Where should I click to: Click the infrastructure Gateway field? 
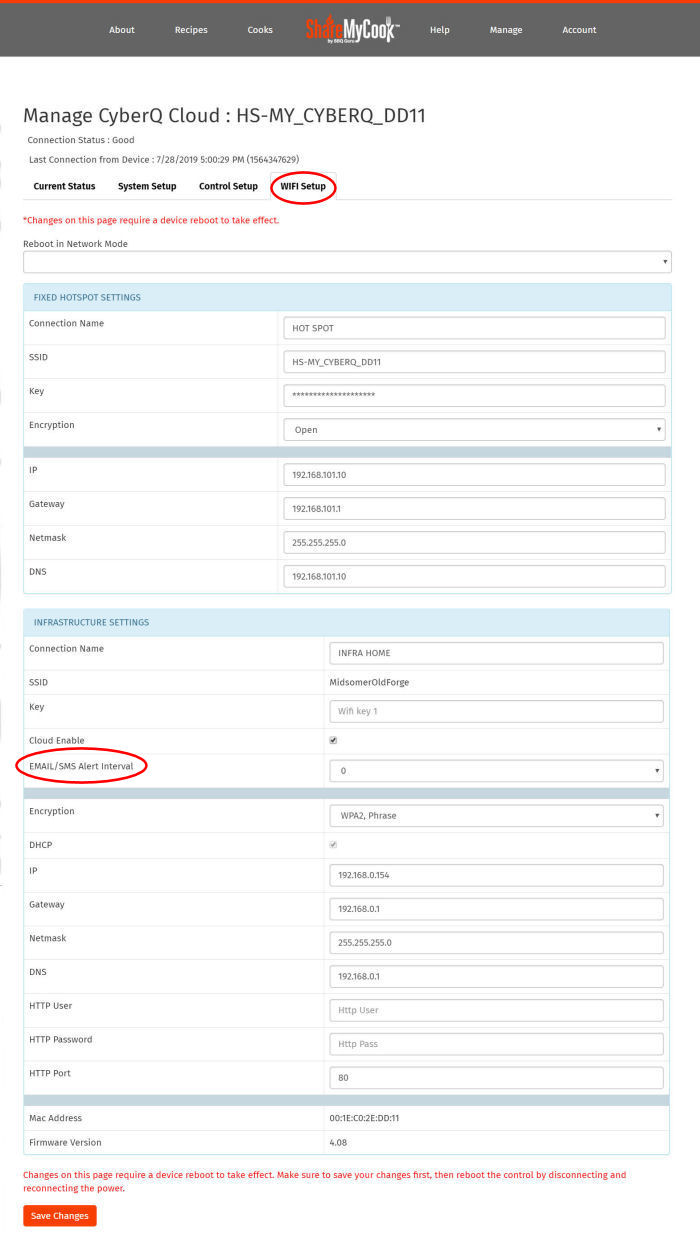496,909
